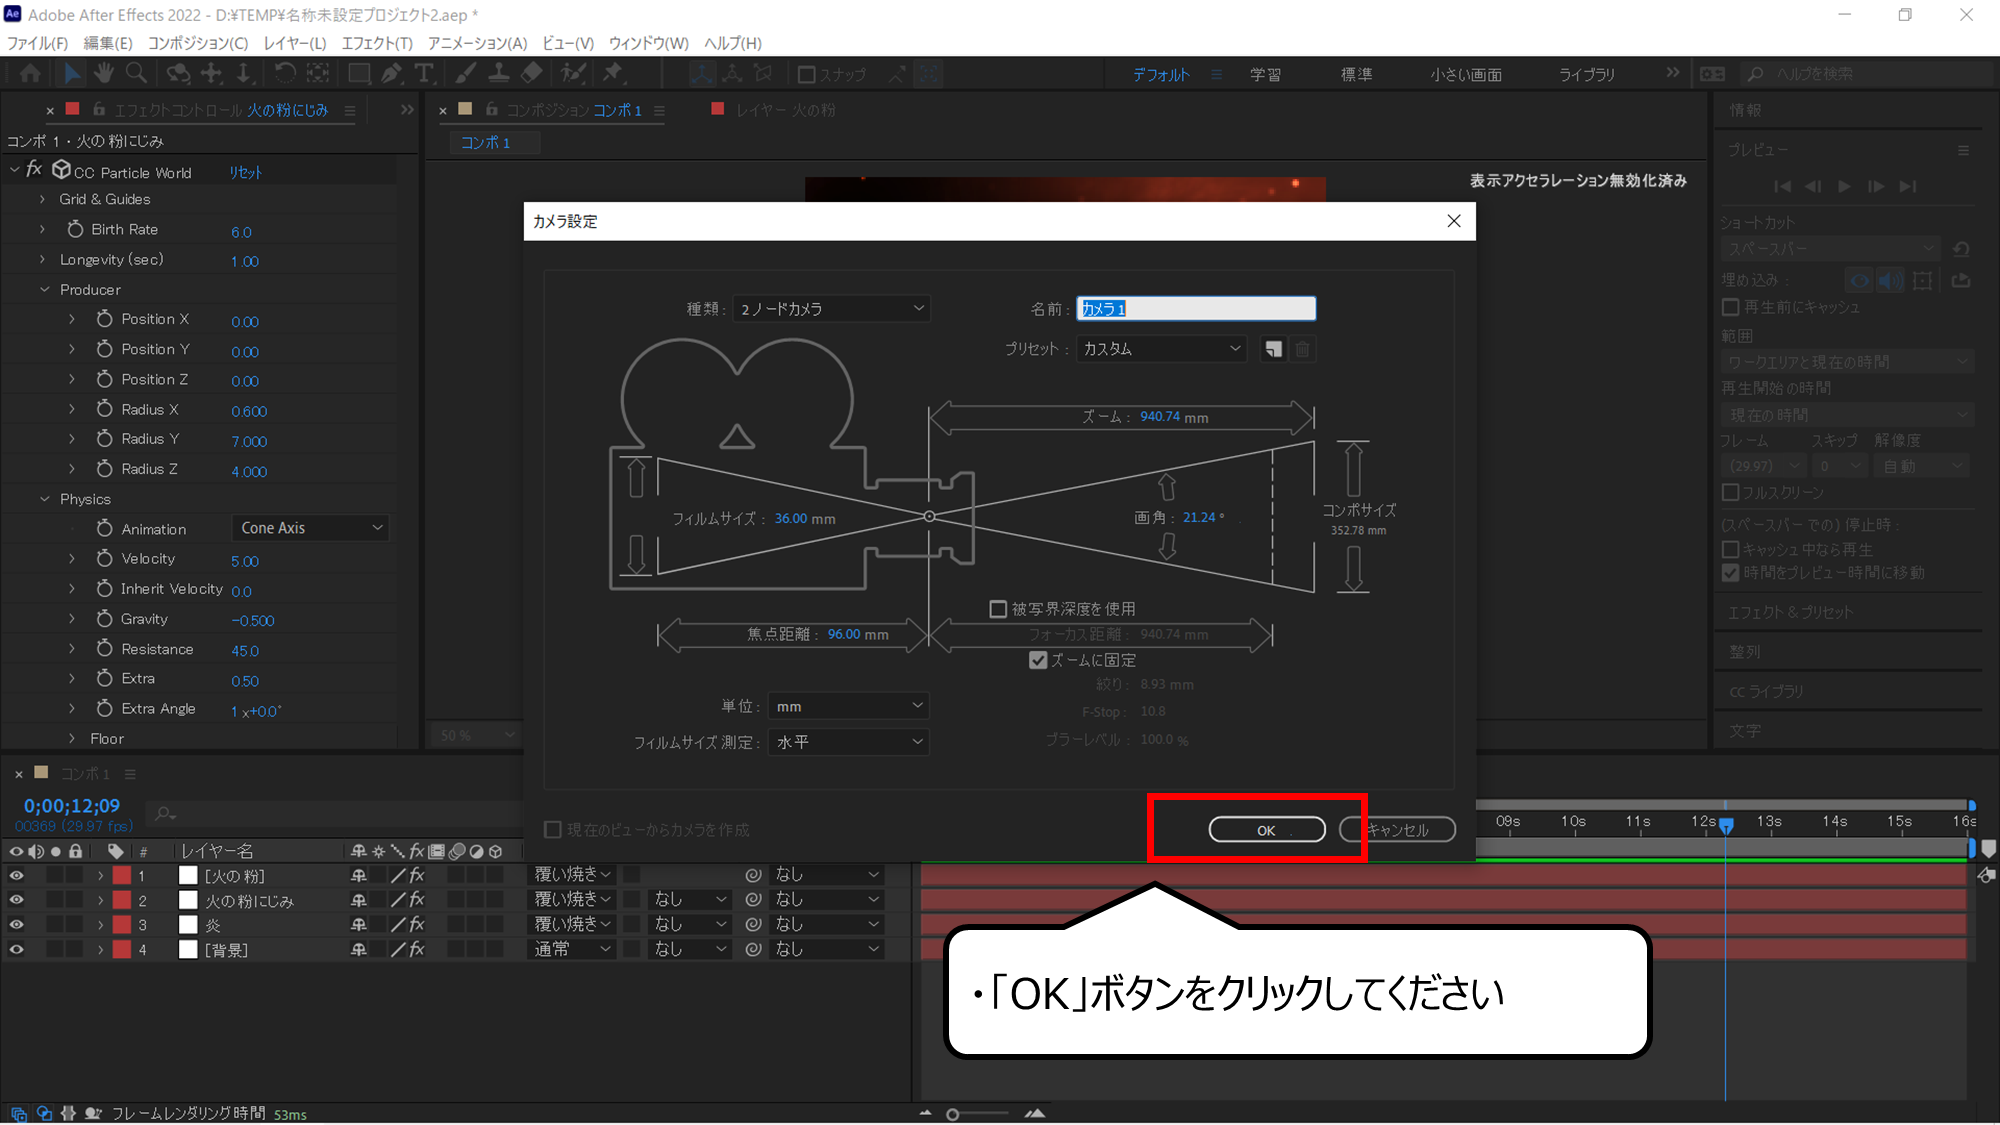Select the Rotation tool
2000x1125 pixels.
click(x=285, y=73)
